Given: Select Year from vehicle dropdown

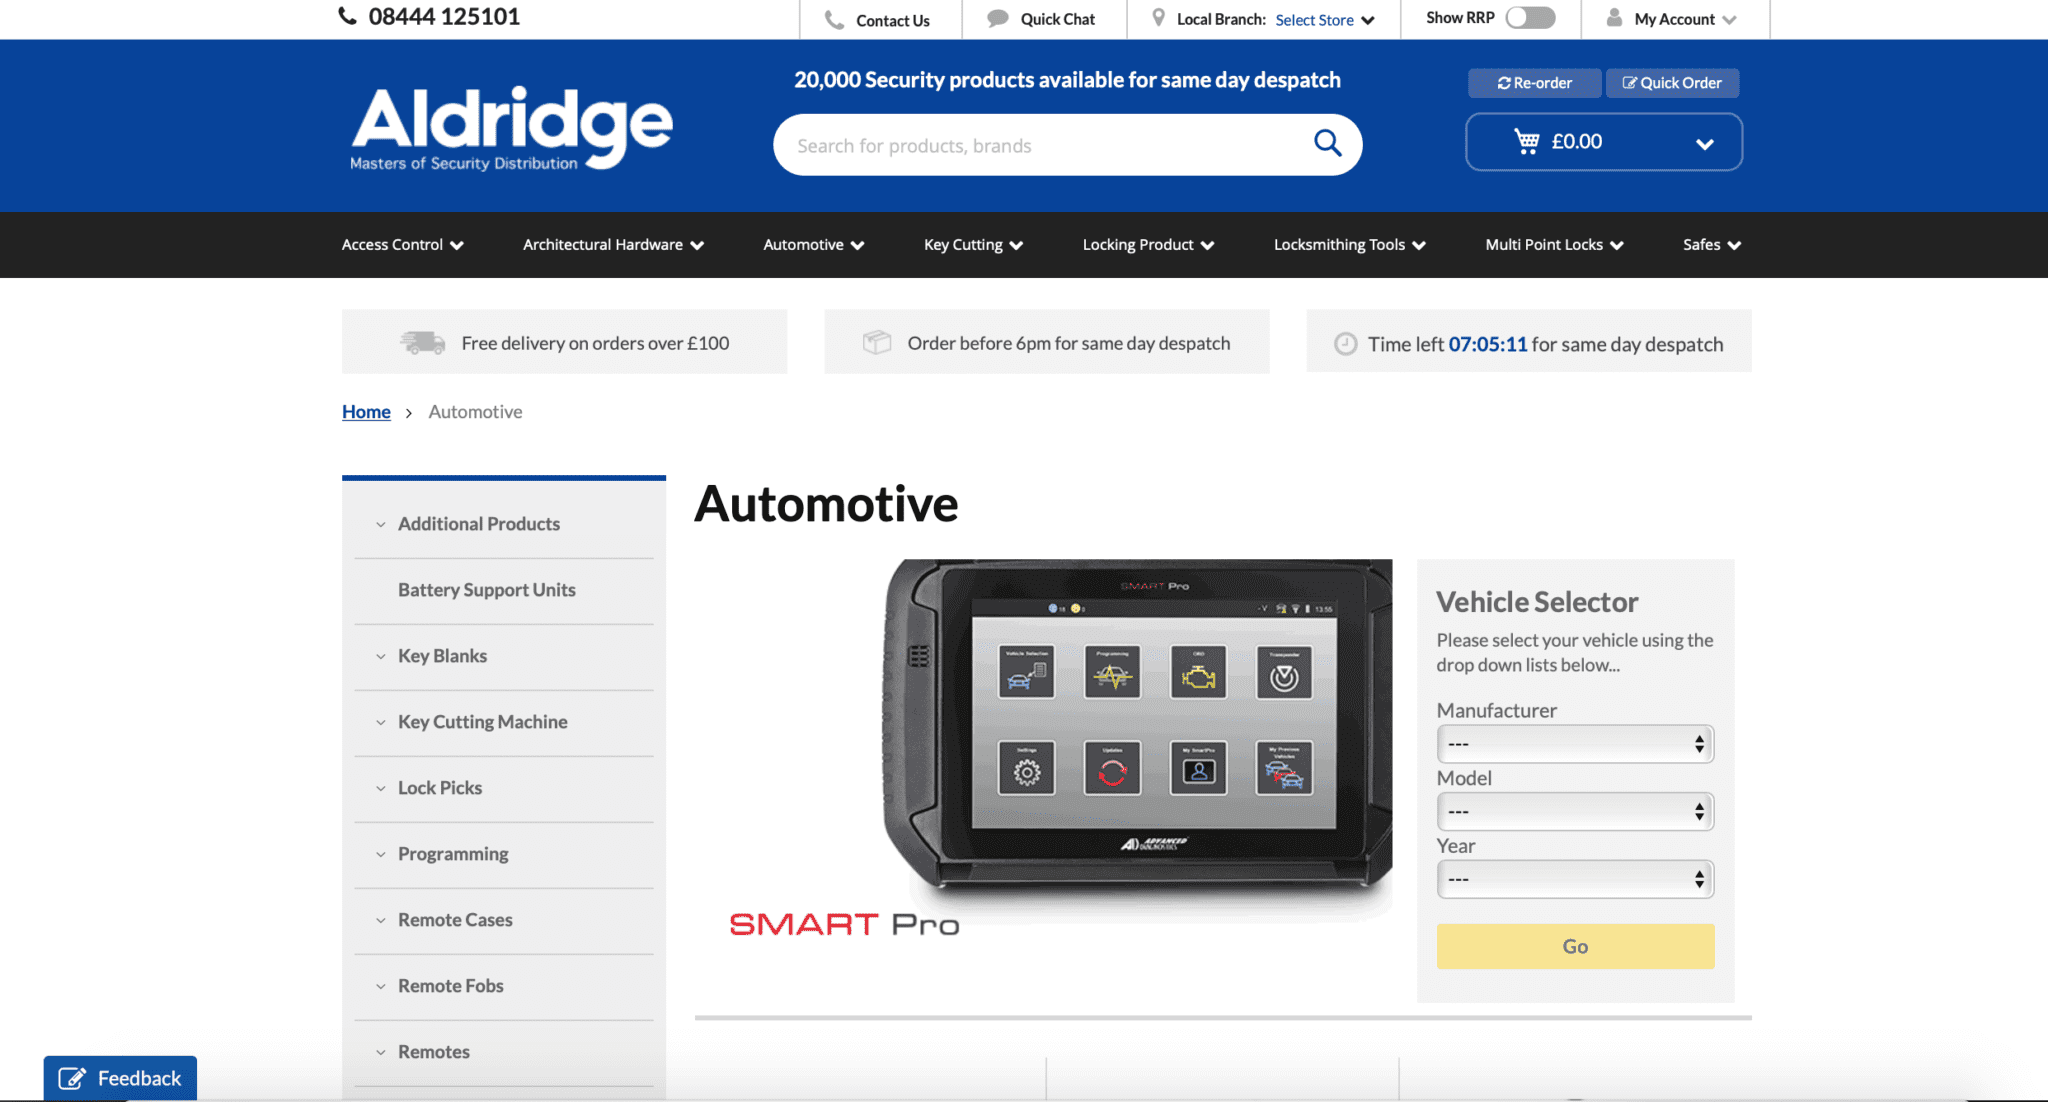Looking at the screenshot, I should pos(1573,879).
